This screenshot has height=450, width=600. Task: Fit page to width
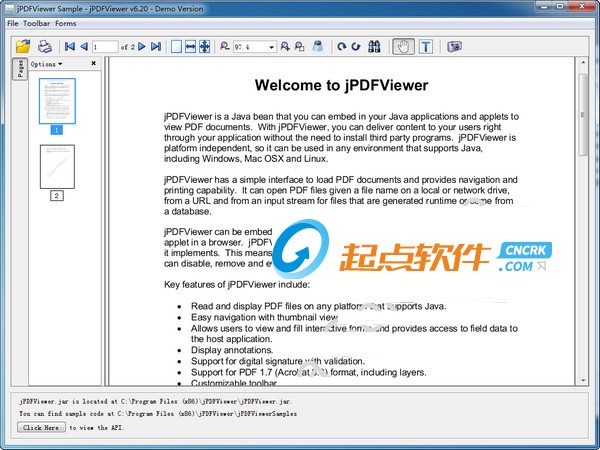coord(190,47)
